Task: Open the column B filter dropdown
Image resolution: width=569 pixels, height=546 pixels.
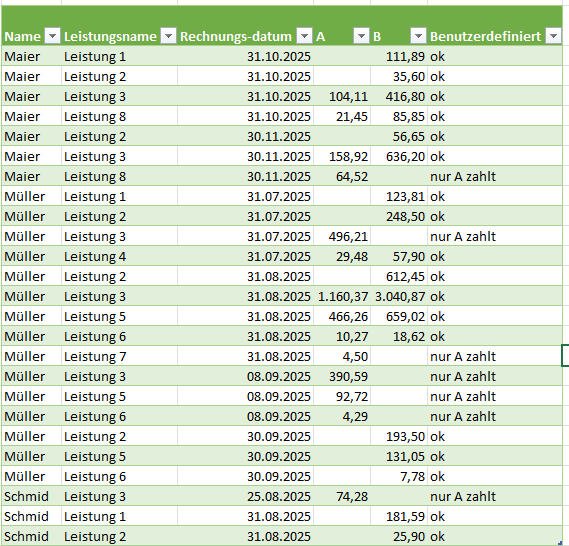Action: pyautogui.click(x=418, y=36)
